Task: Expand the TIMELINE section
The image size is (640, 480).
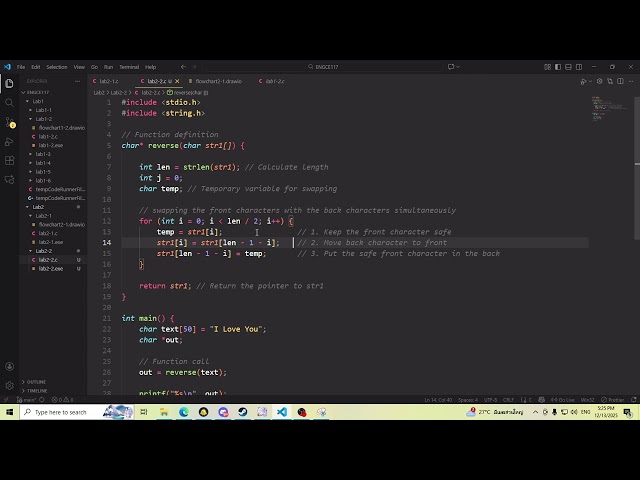Action: (x=37, y=391)
